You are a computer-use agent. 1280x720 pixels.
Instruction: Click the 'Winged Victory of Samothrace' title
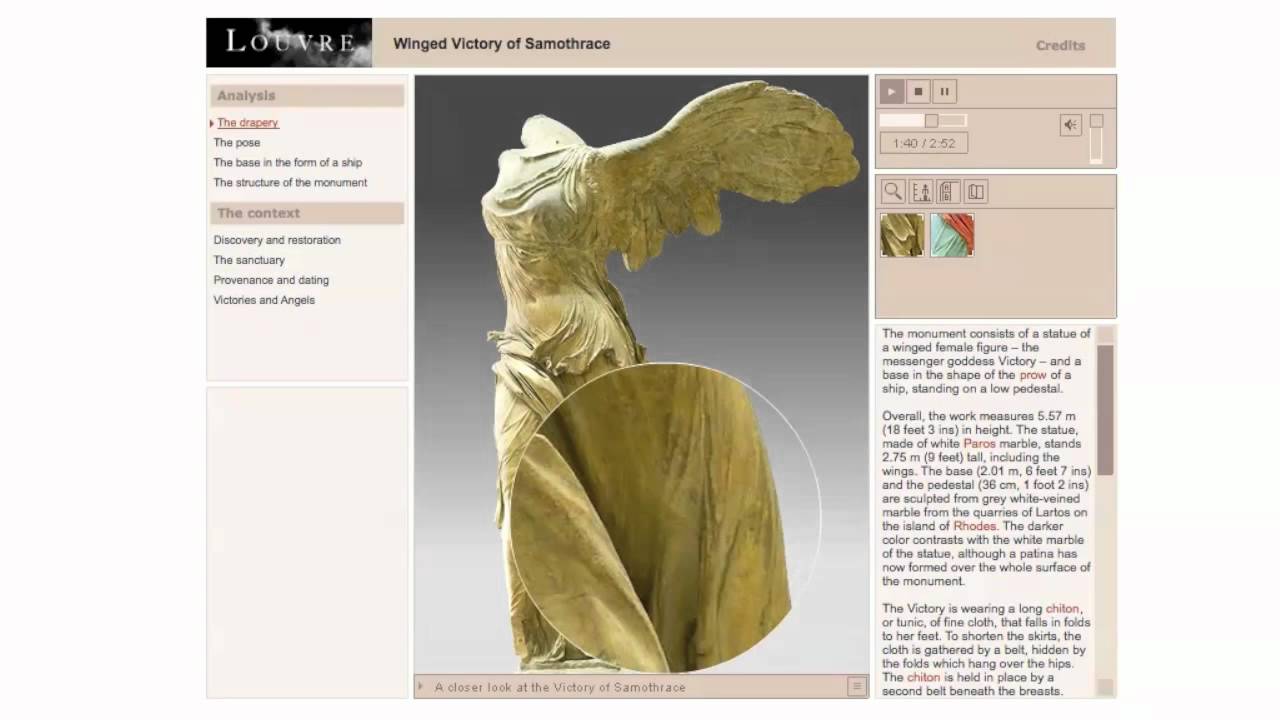tap(501, 44)
